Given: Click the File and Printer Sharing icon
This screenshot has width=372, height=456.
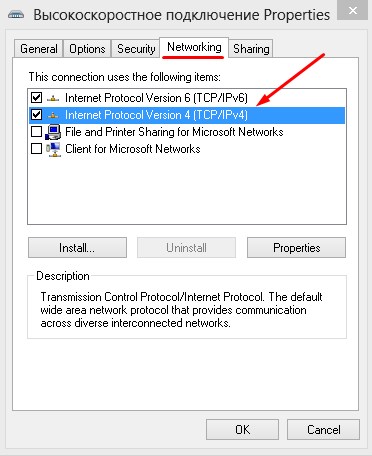Looking at the screenshot, I should pos(53,132).
